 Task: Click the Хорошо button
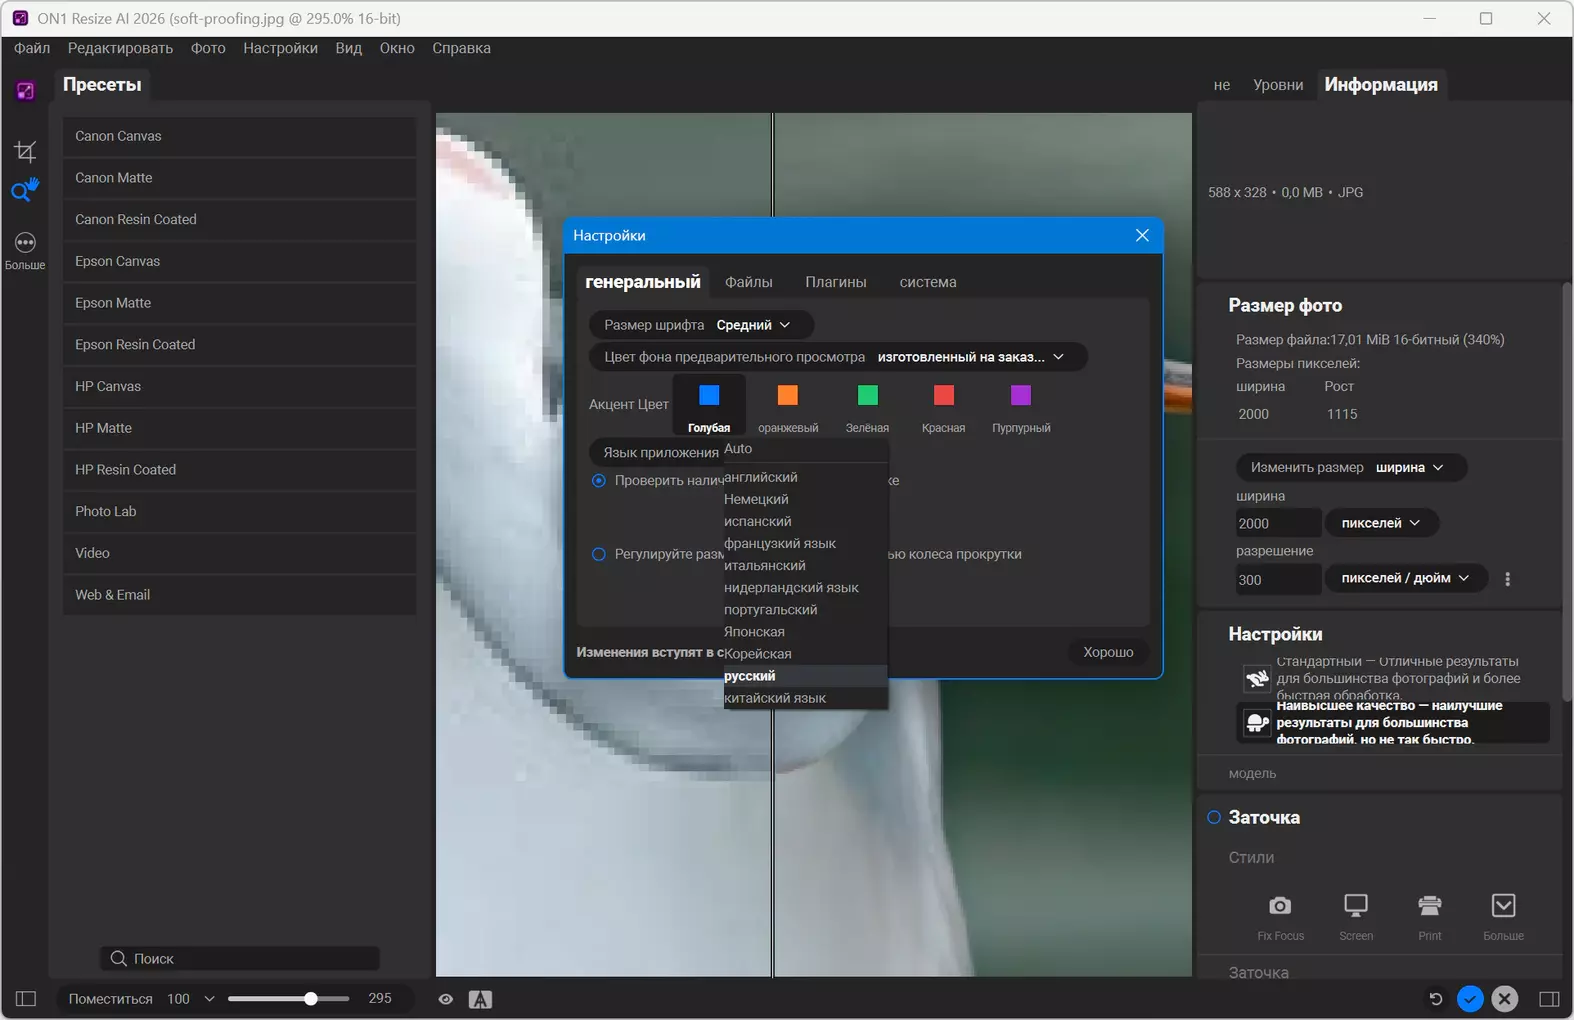(1108, 652)
